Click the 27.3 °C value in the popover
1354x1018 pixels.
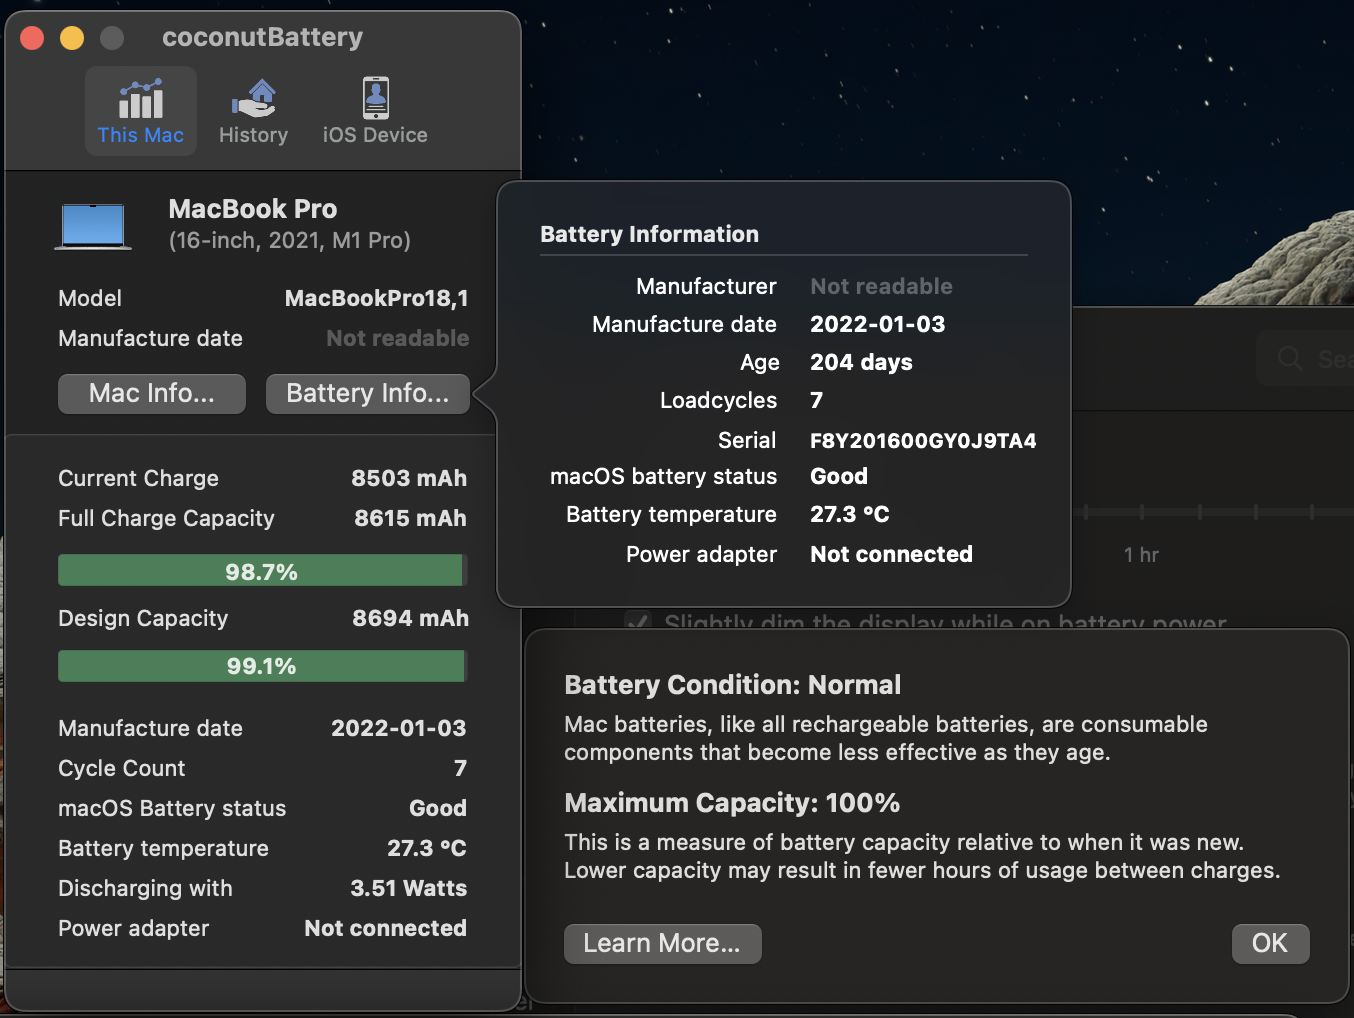850,514
